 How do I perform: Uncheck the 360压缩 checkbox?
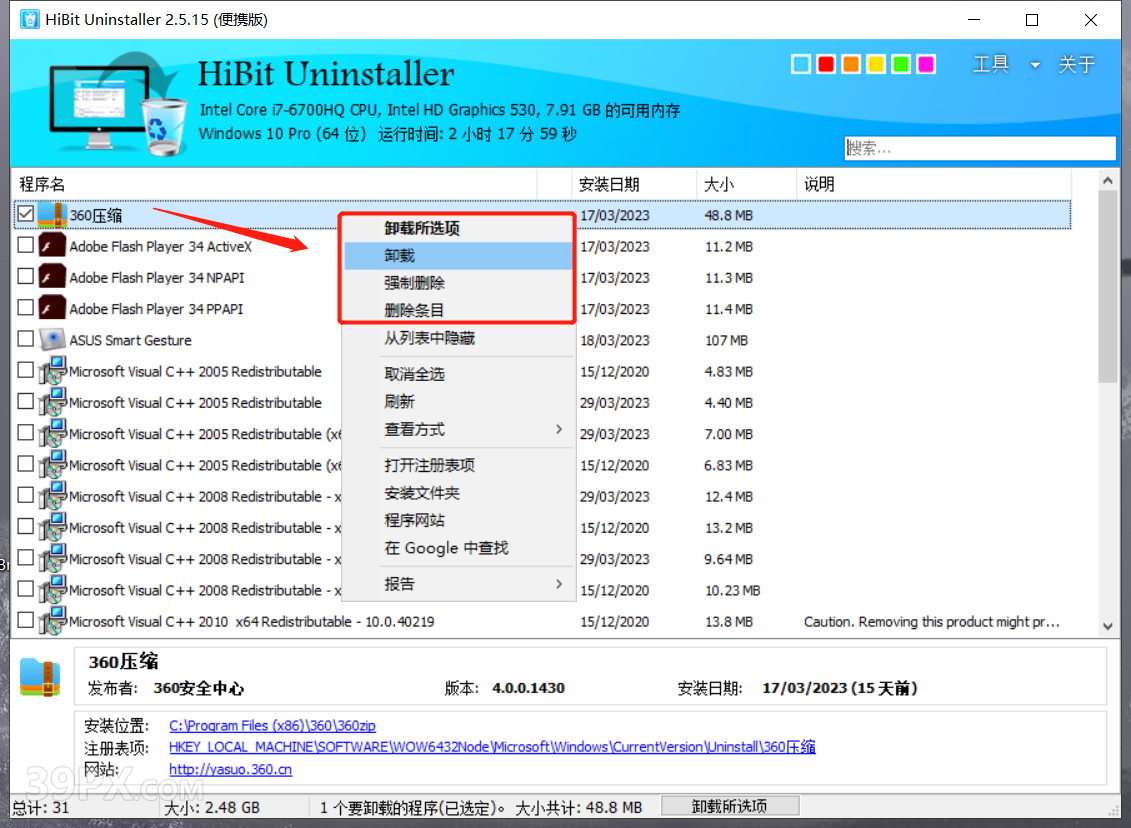click(x=25, y=214)
